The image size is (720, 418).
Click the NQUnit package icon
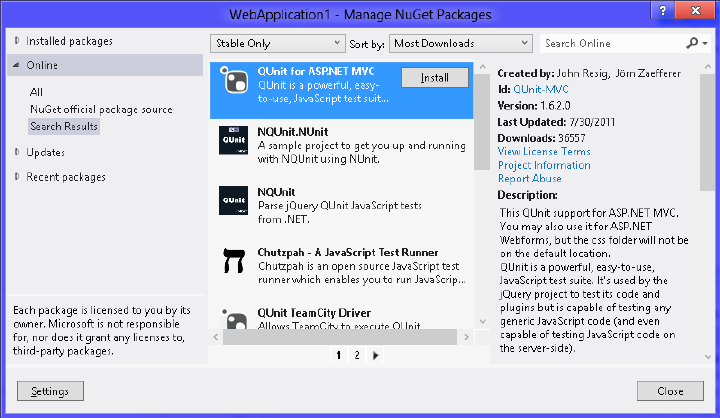point(233,200)
